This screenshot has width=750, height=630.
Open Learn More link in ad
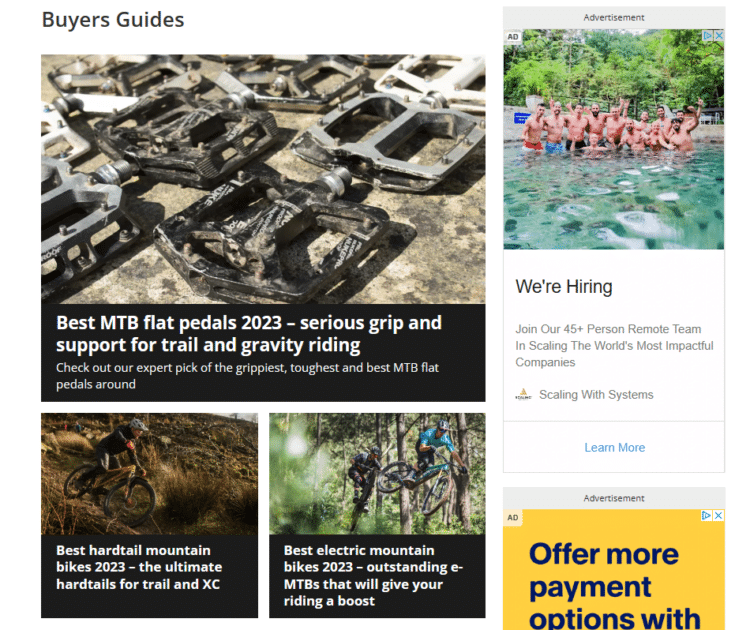coord(615,448)
